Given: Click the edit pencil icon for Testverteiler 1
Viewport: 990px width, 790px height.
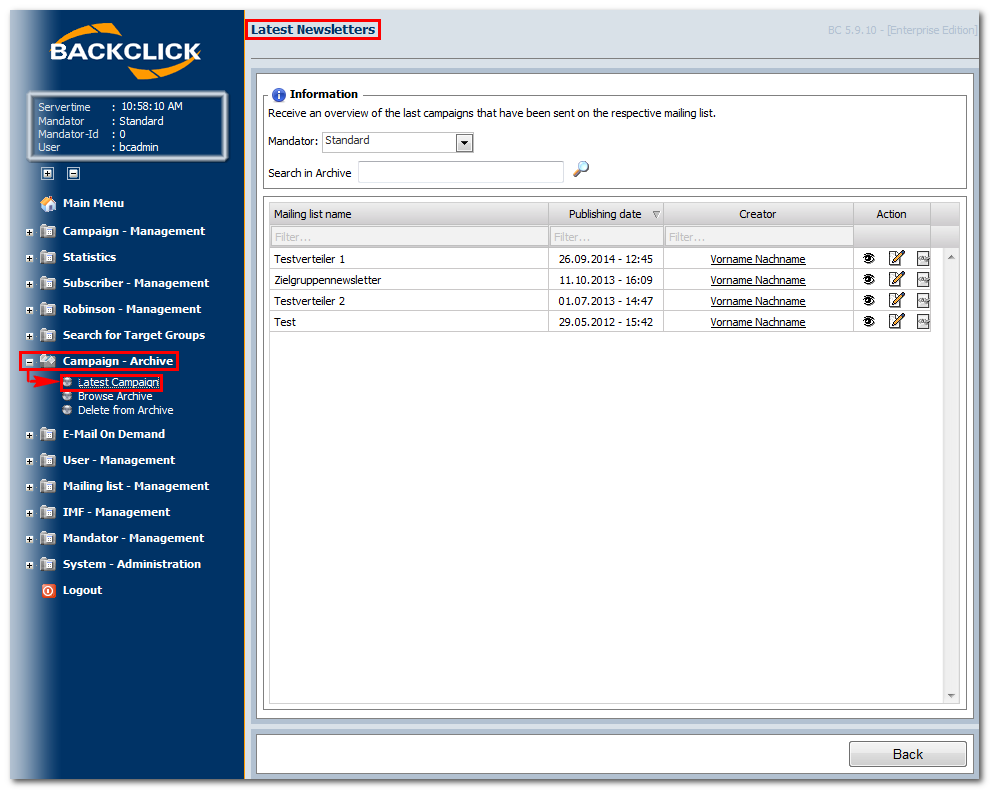Looking at the screenshot, I should pyautogui.click(x=897, y=258).
